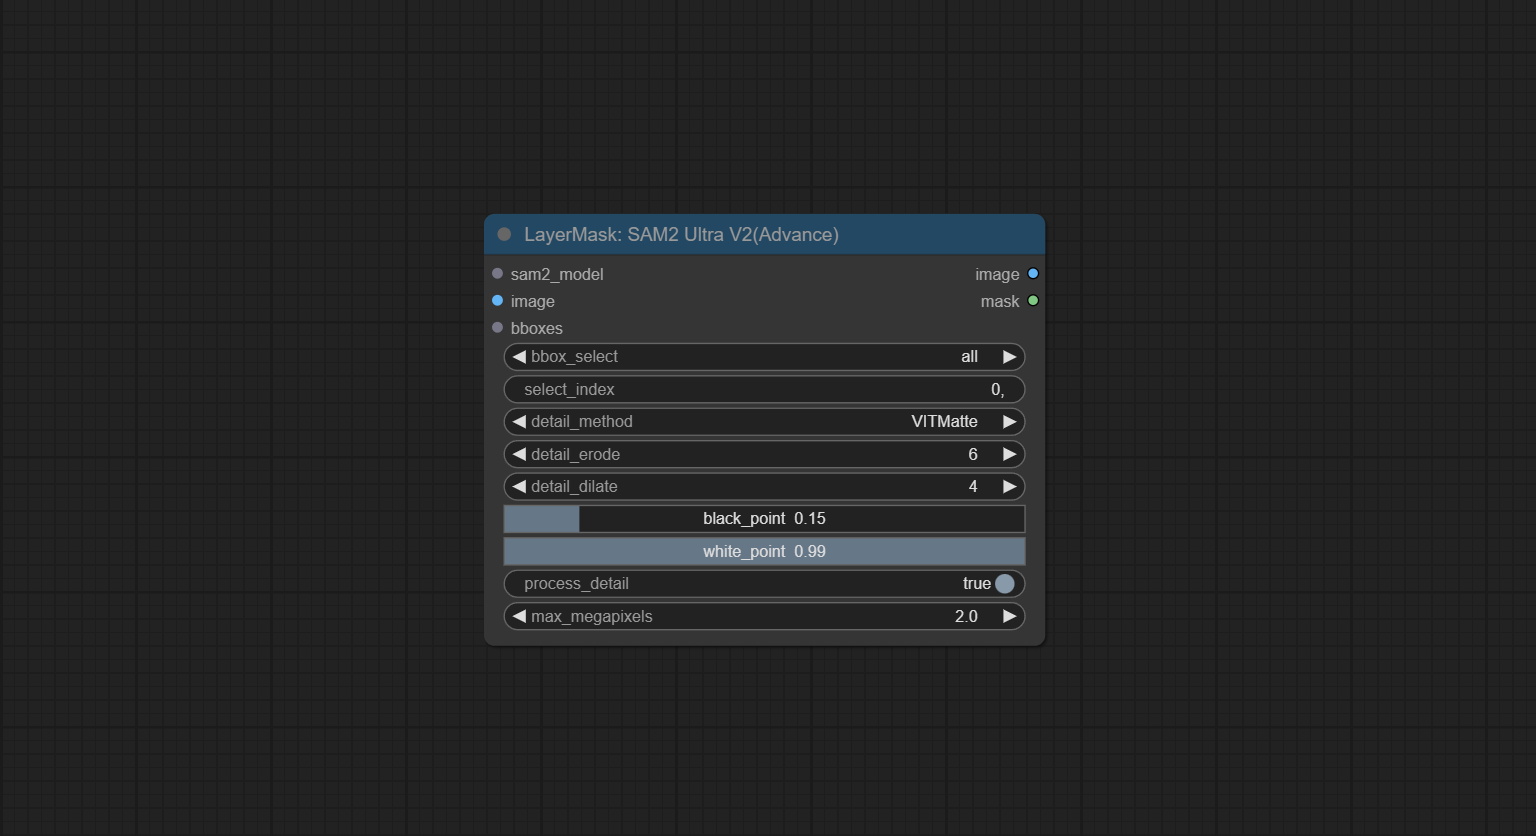Toggle the process_detail switch
Viewport: 1536px width, 836px height.
(x=1004, y=584)
